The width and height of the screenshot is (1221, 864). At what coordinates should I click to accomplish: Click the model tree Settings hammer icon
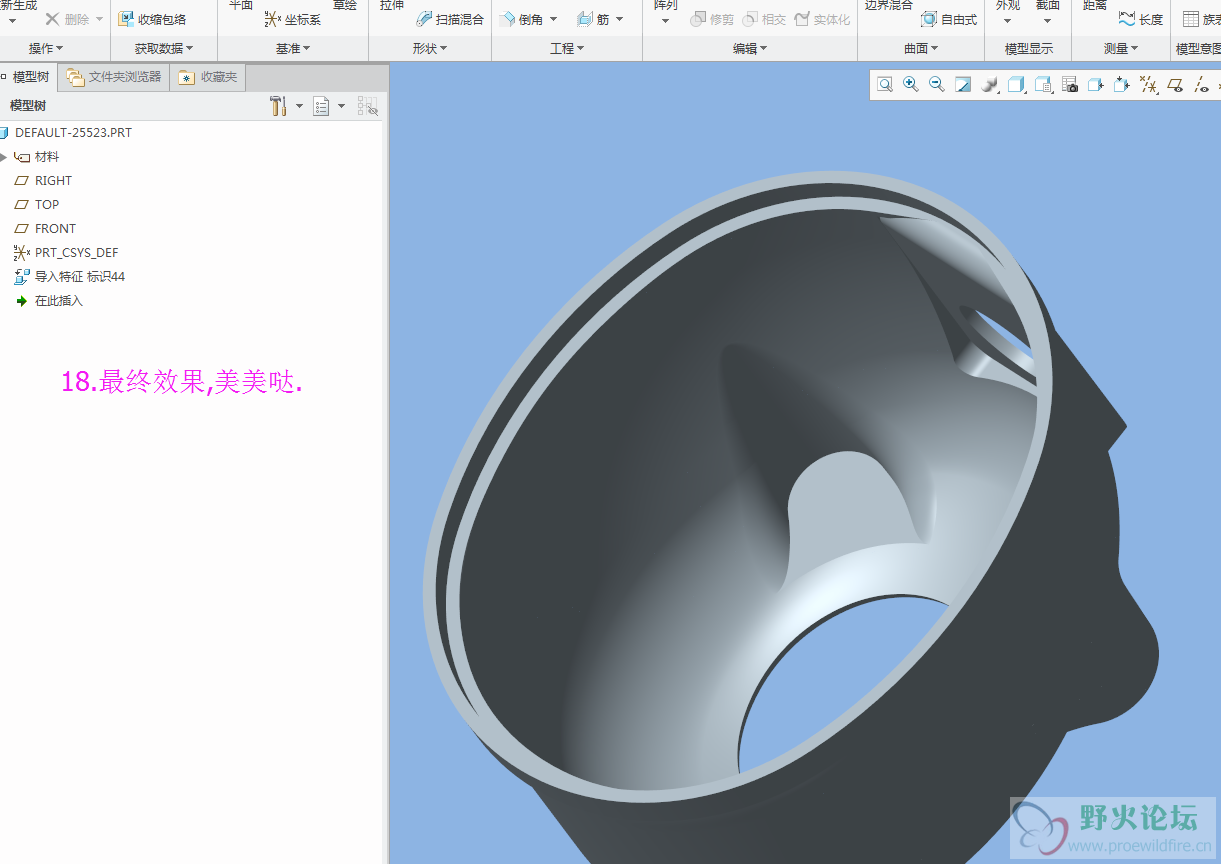[278, 106]
